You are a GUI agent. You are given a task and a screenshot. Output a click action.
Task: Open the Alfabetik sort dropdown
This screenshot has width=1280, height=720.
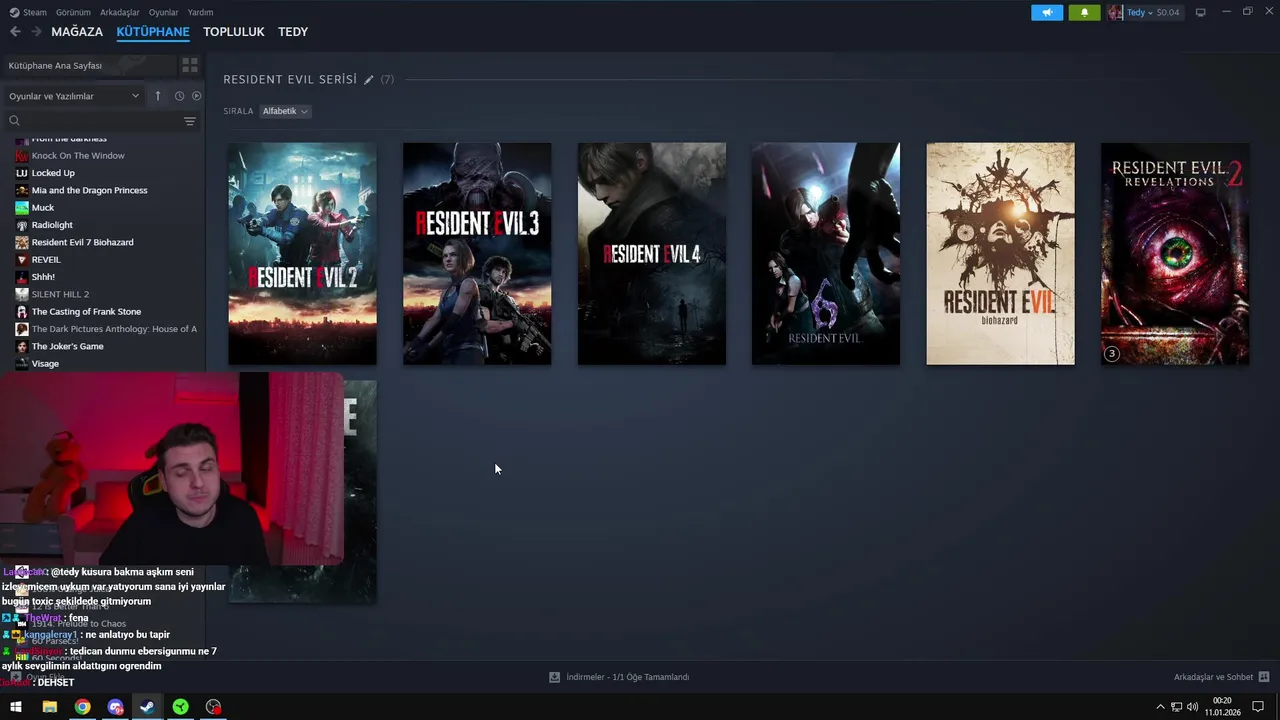coord(285,111)
